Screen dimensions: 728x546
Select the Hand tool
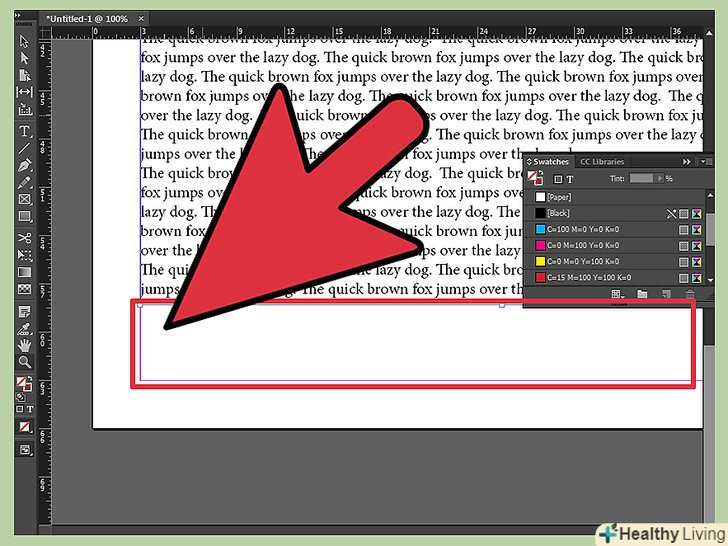point(25,345)
